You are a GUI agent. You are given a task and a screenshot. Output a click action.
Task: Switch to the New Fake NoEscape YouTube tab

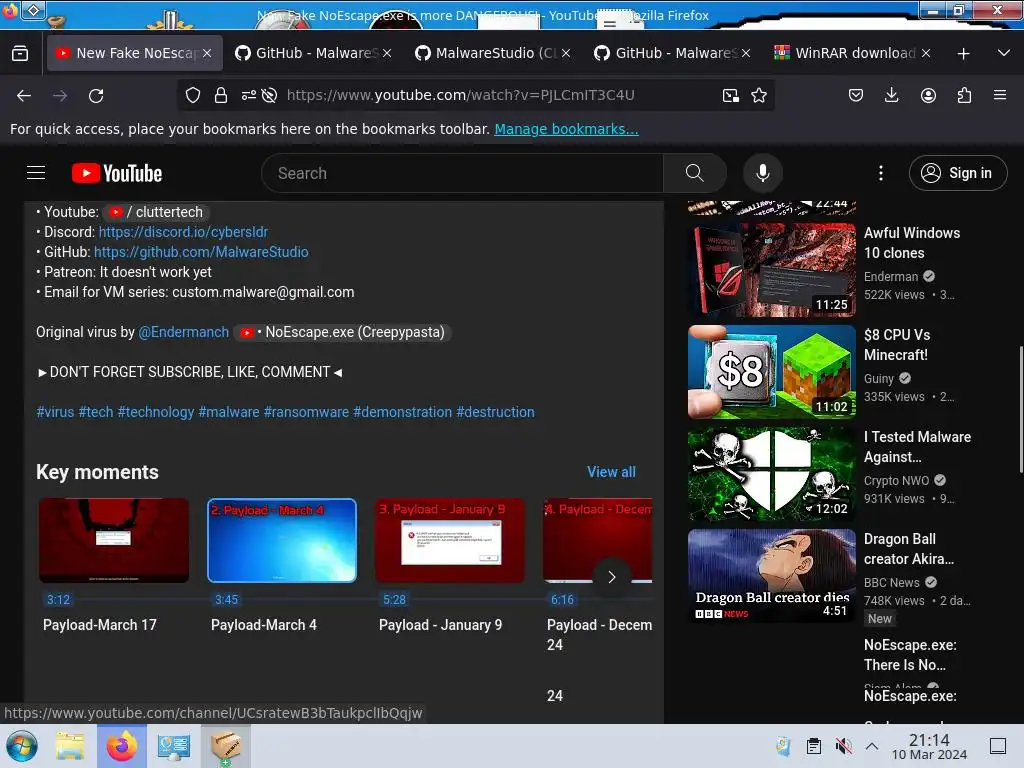coord(133,54)
